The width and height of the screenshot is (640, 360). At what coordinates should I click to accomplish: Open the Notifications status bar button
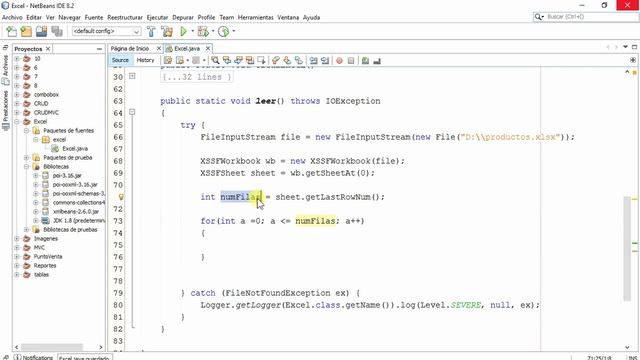click(33, 358)
